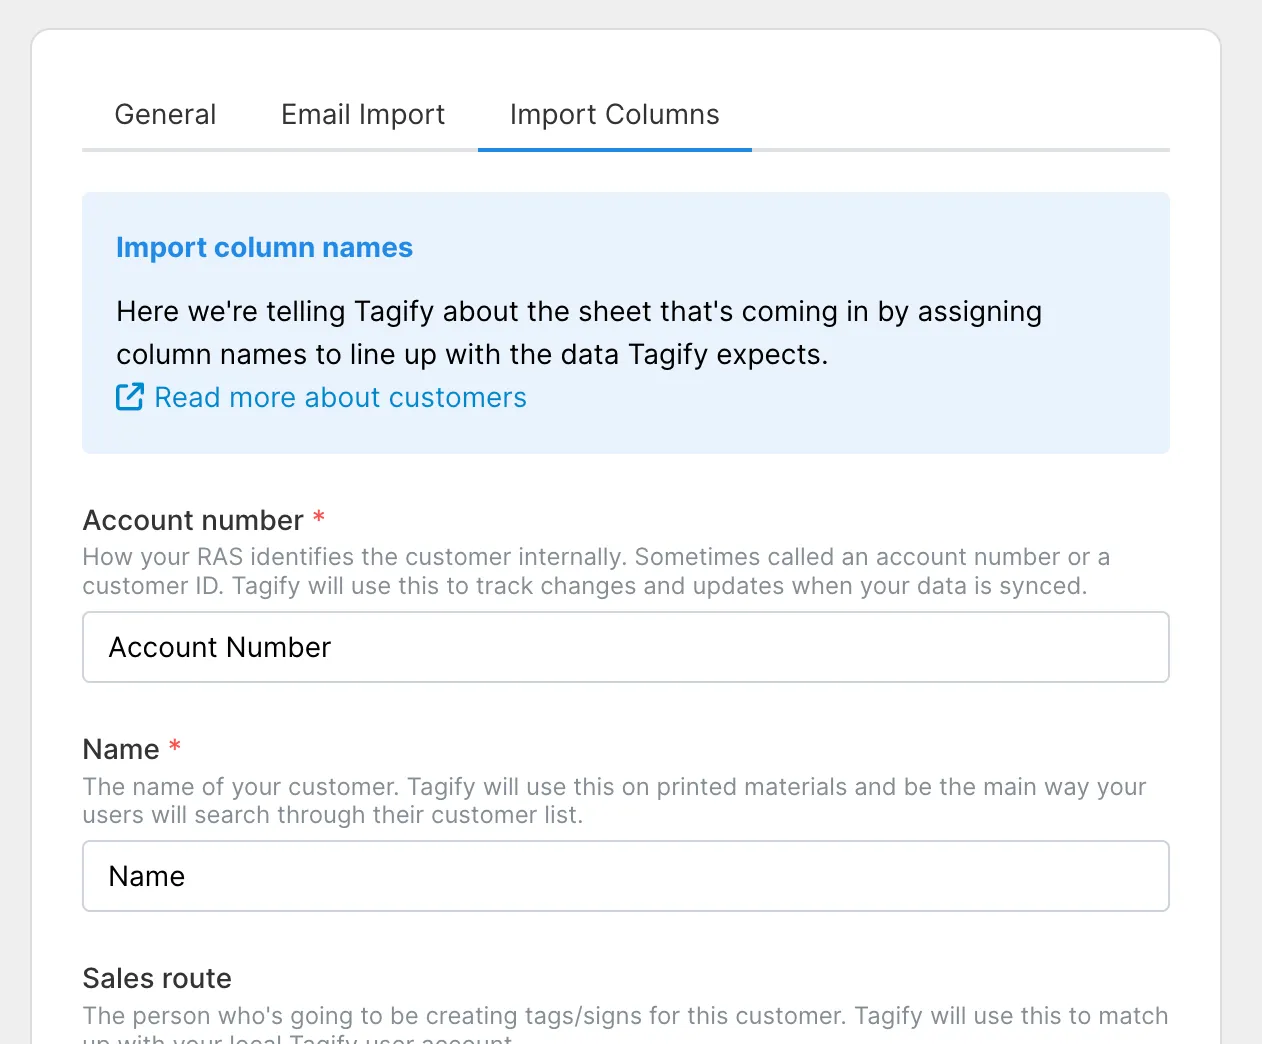
Task: Click the external link icon beside Read more
Action: pyautogui.click(x=130, y=397)
